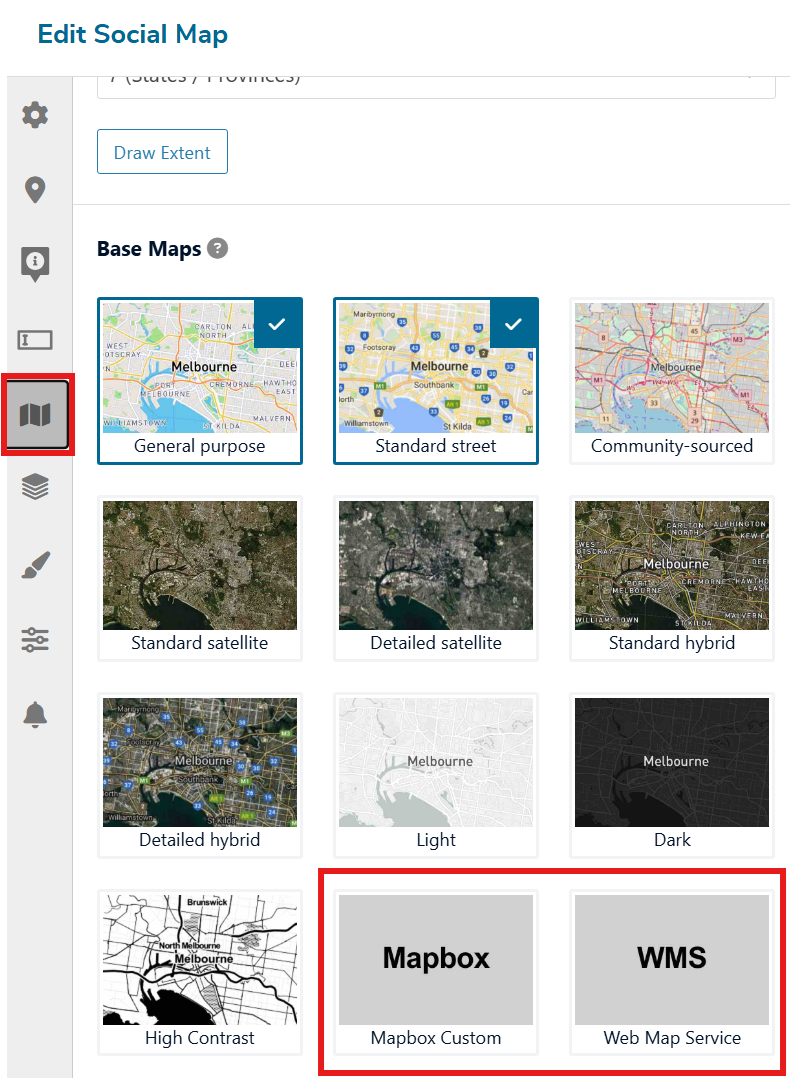
Task: Open the sliders filter sidebar icon
Action: (x=36, y=640)
